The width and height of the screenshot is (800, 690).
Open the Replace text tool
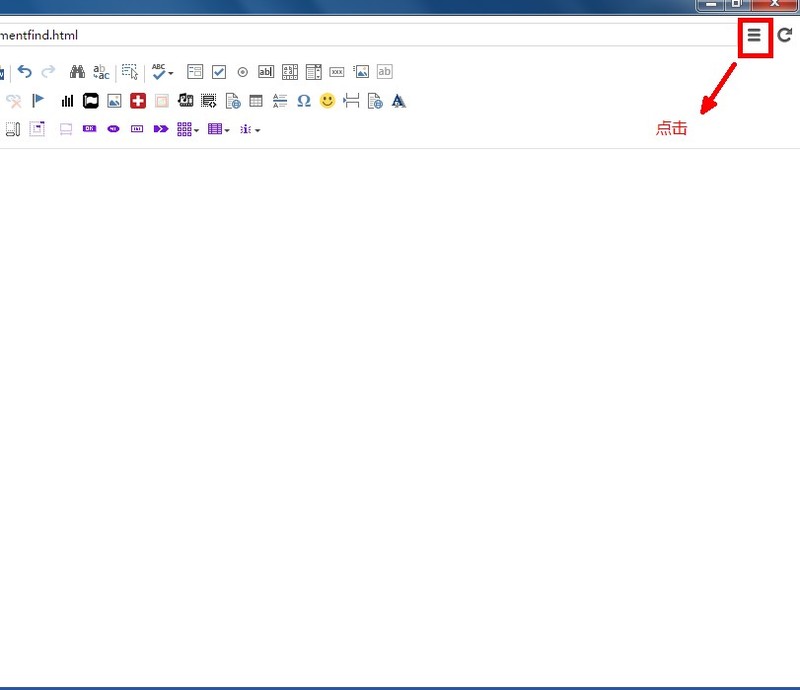tap(101, 72)
